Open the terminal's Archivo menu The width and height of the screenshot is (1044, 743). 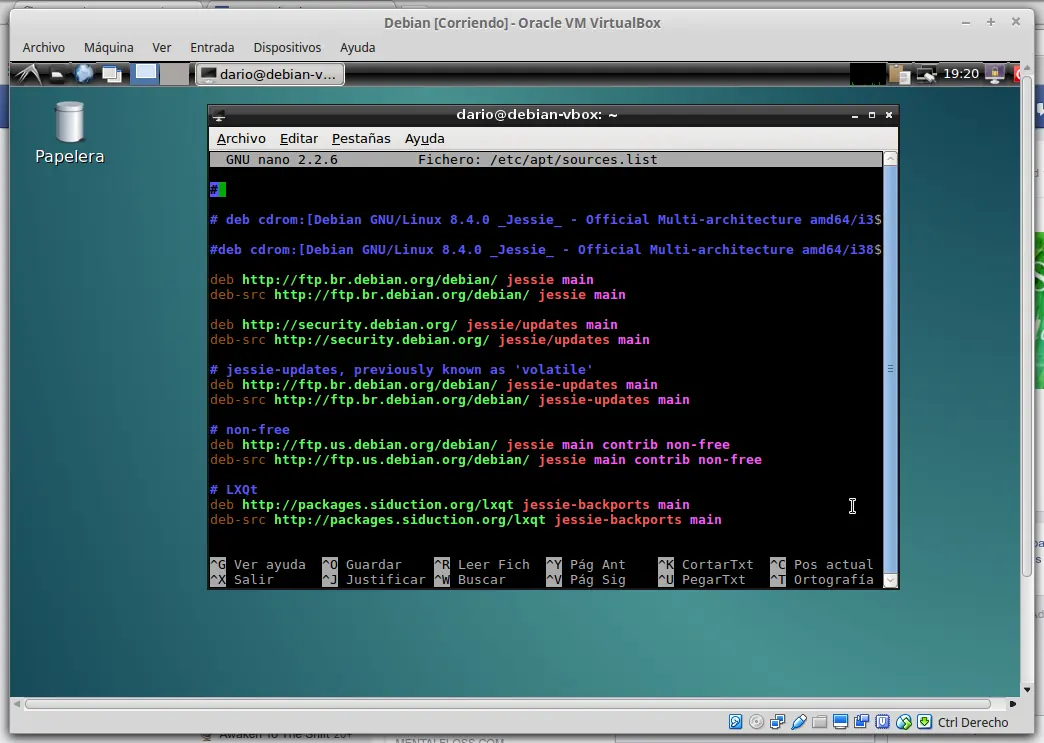[241, 138]
